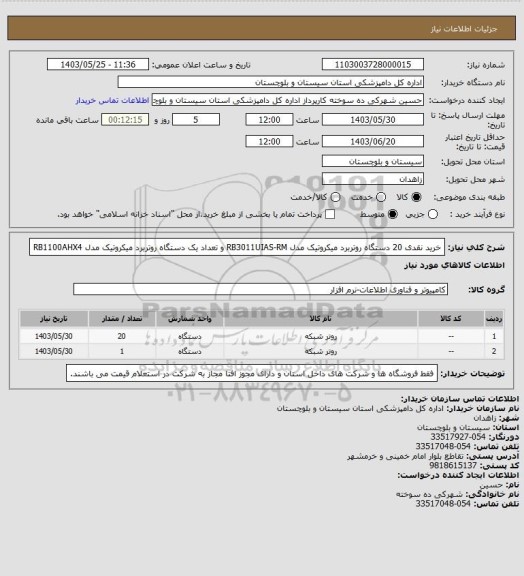Click the price validity date 1403/06/20 field
This screenshot has width=524, height=576.
373,141
